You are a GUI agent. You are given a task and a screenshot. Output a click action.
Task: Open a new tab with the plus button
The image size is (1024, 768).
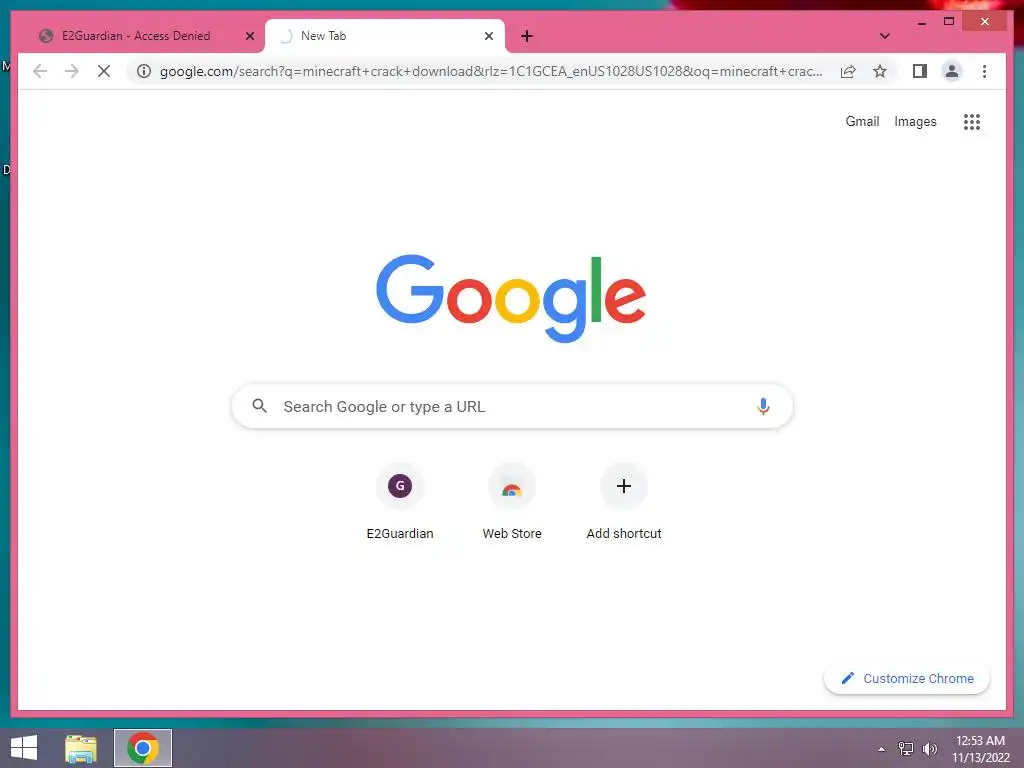(x=527, y=36)
